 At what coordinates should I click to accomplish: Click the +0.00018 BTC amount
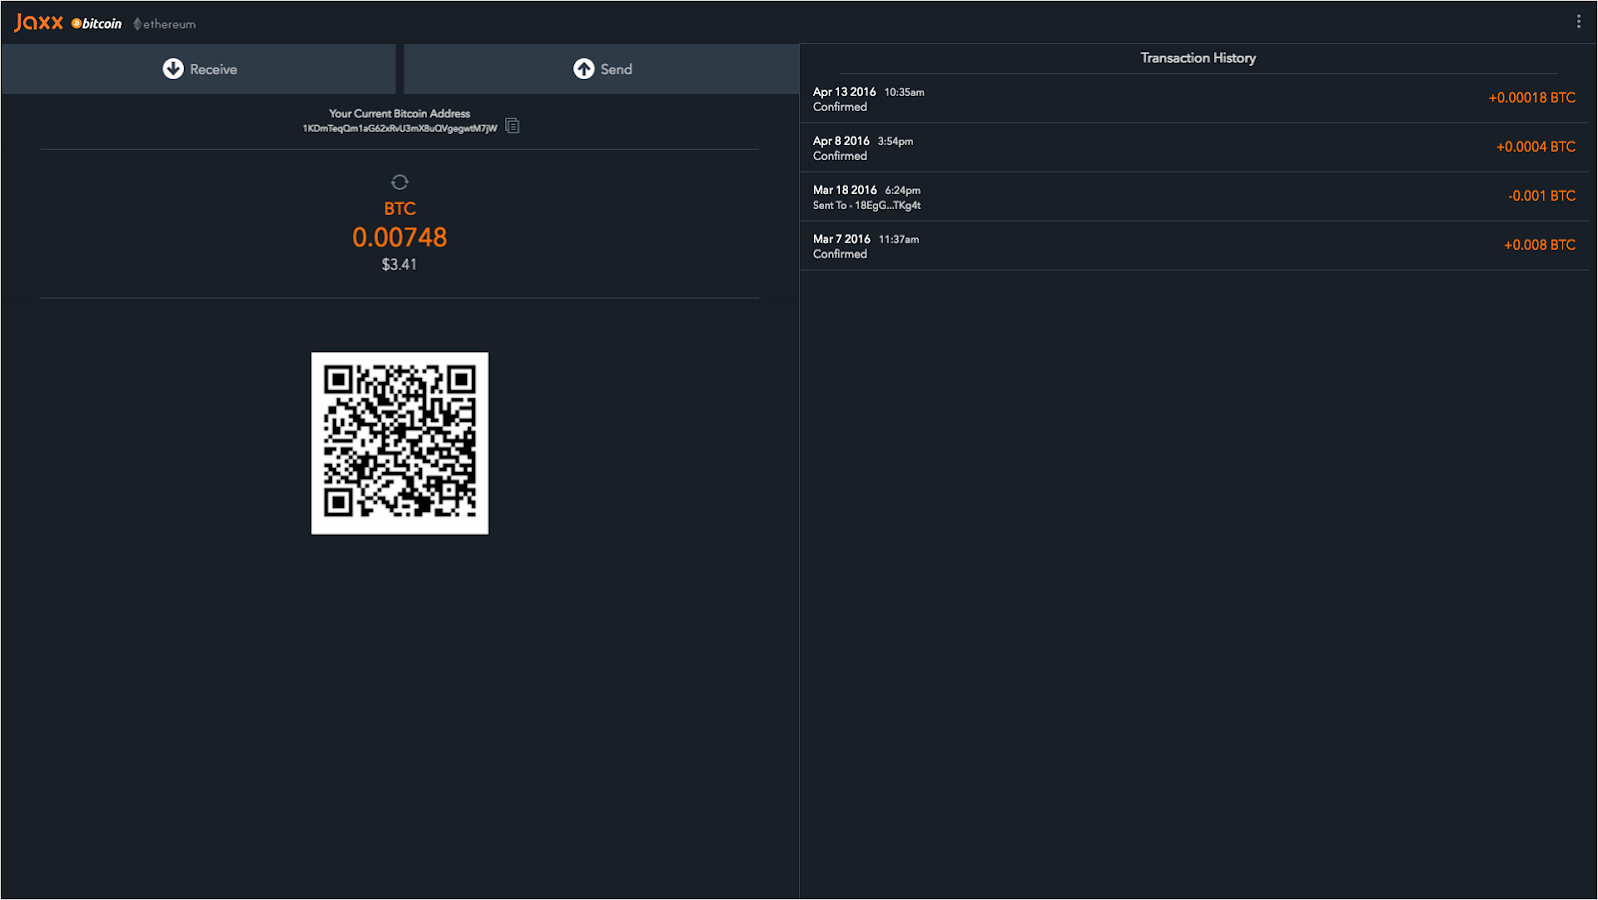click(1532, 98)
